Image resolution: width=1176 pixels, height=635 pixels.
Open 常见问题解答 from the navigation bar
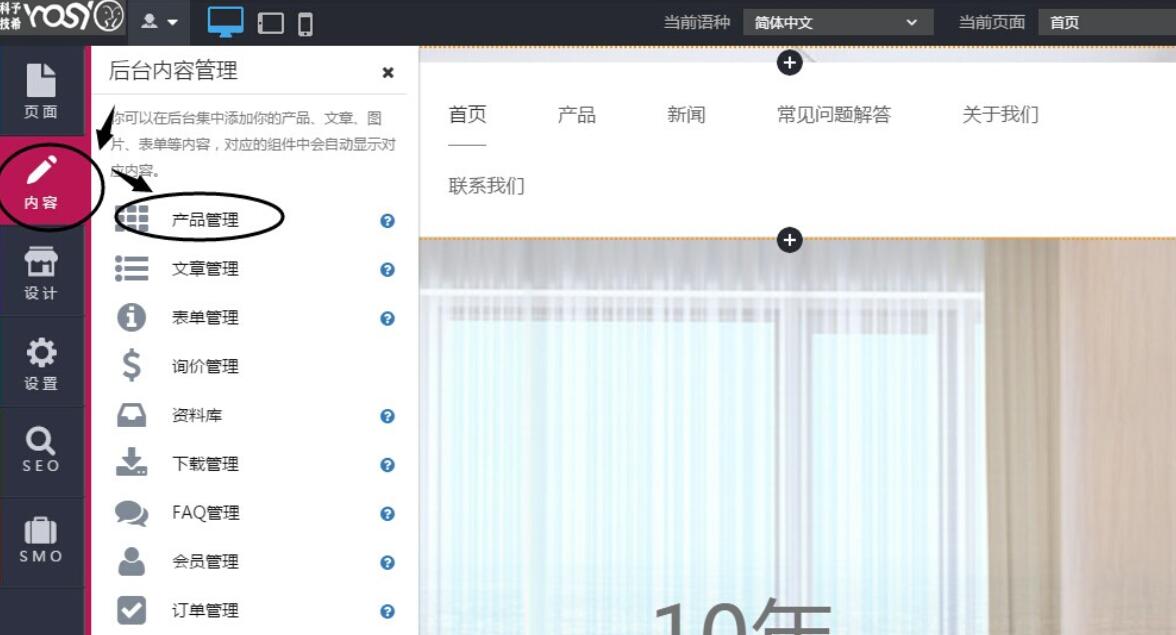click(x=837, y=115)
